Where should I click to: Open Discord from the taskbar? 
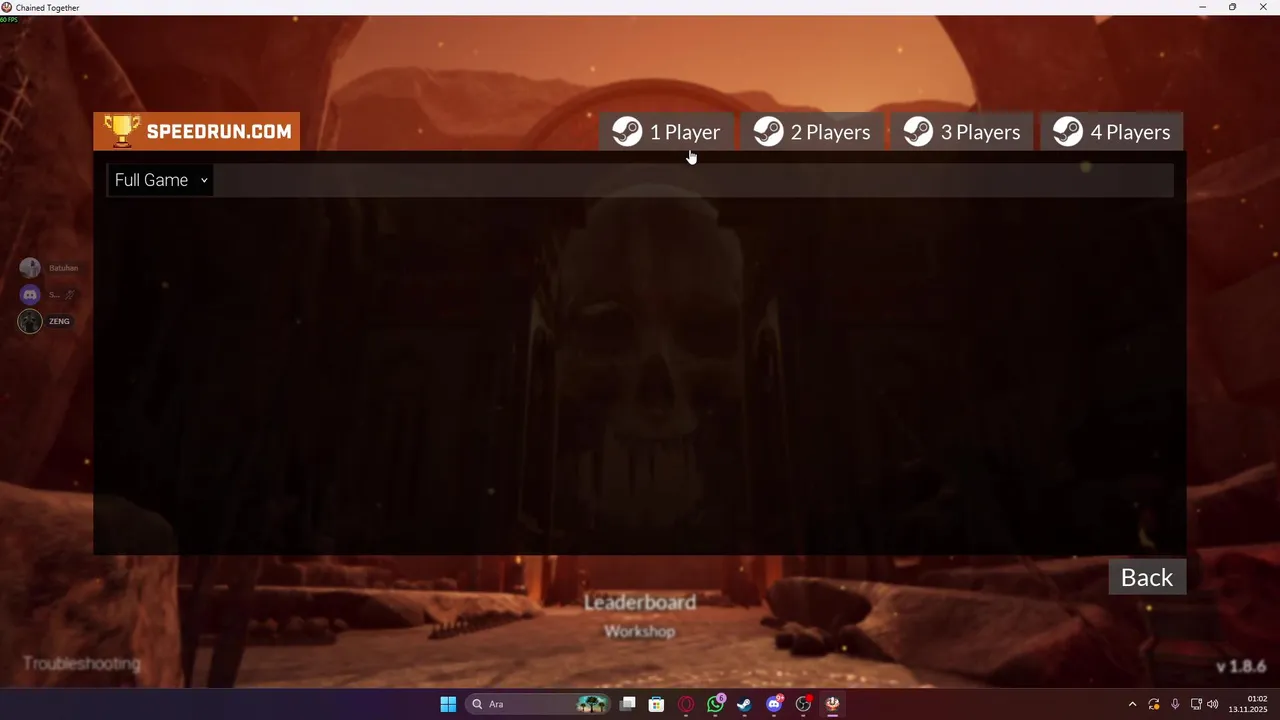tap(774, 704)
